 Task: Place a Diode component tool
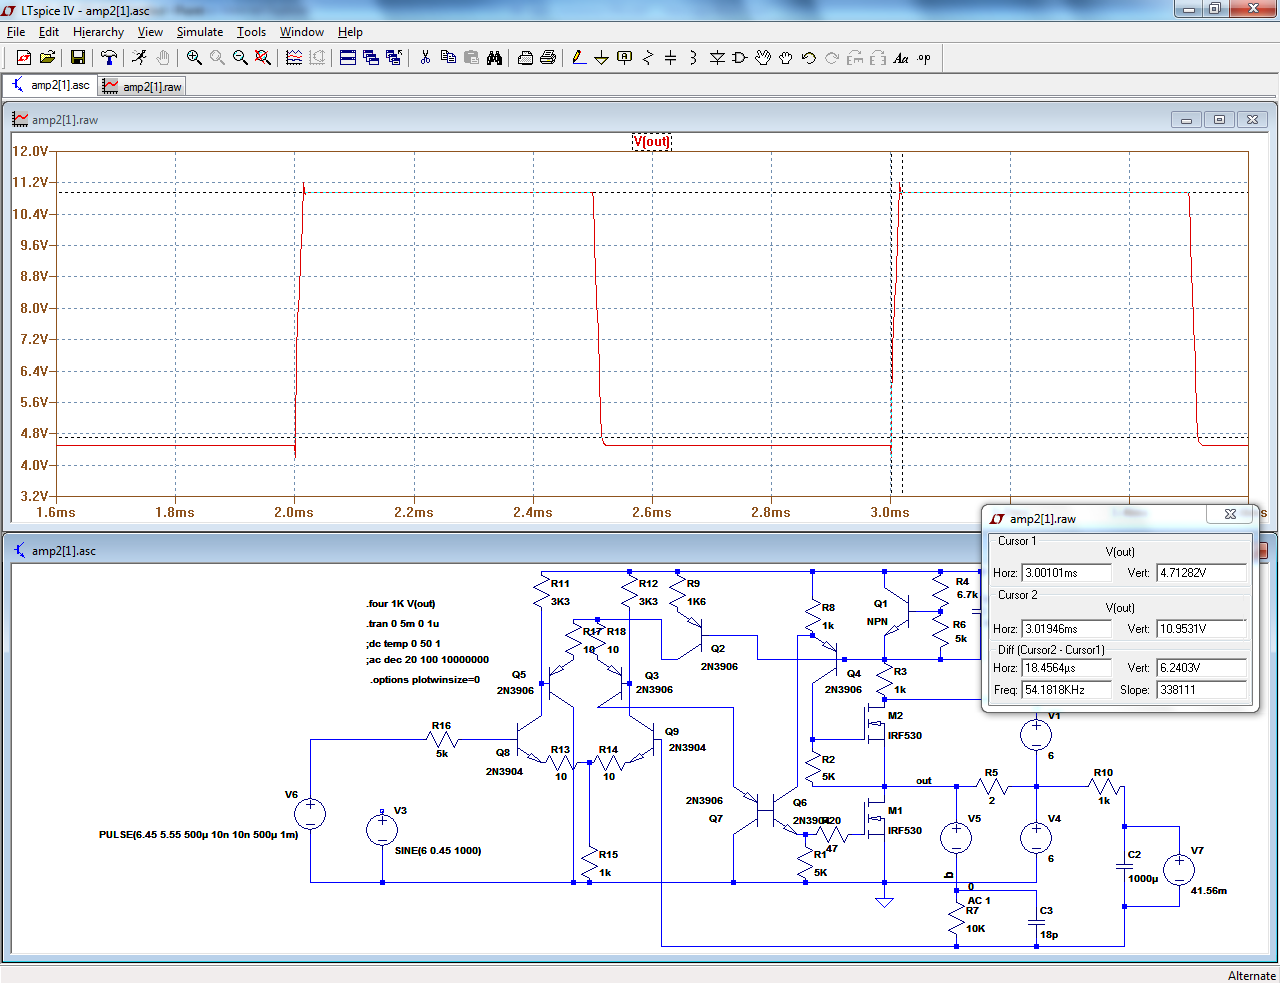717,58
